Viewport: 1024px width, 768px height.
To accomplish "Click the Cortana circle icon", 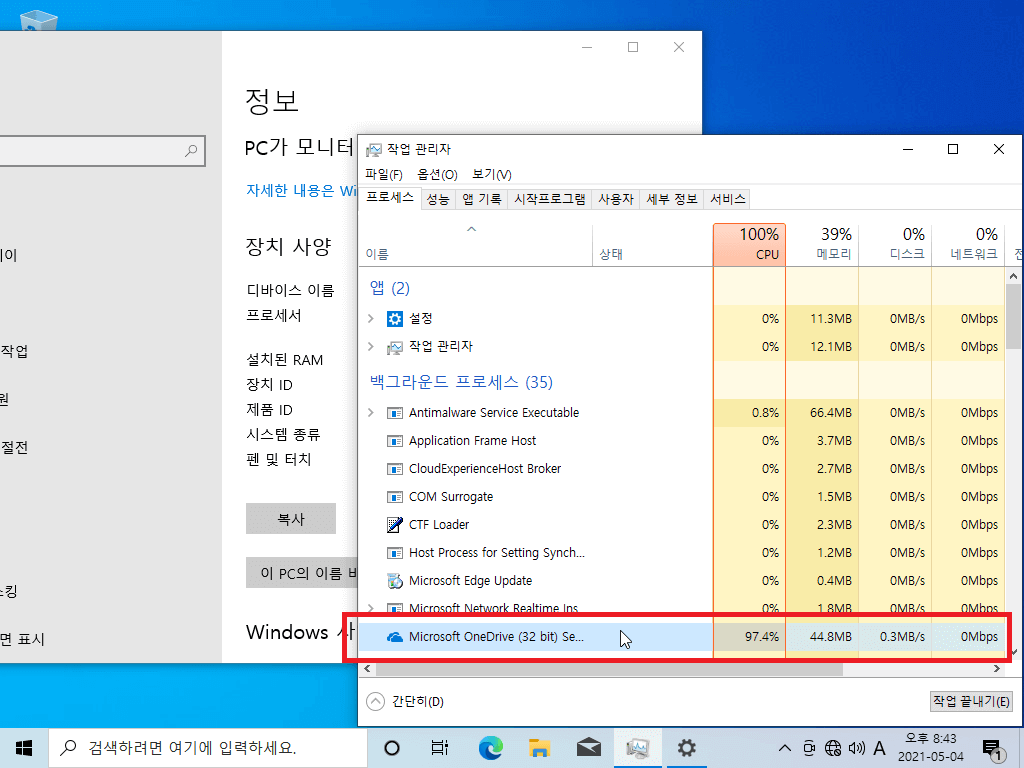I will pyautogui.click(x=392, y=748).
